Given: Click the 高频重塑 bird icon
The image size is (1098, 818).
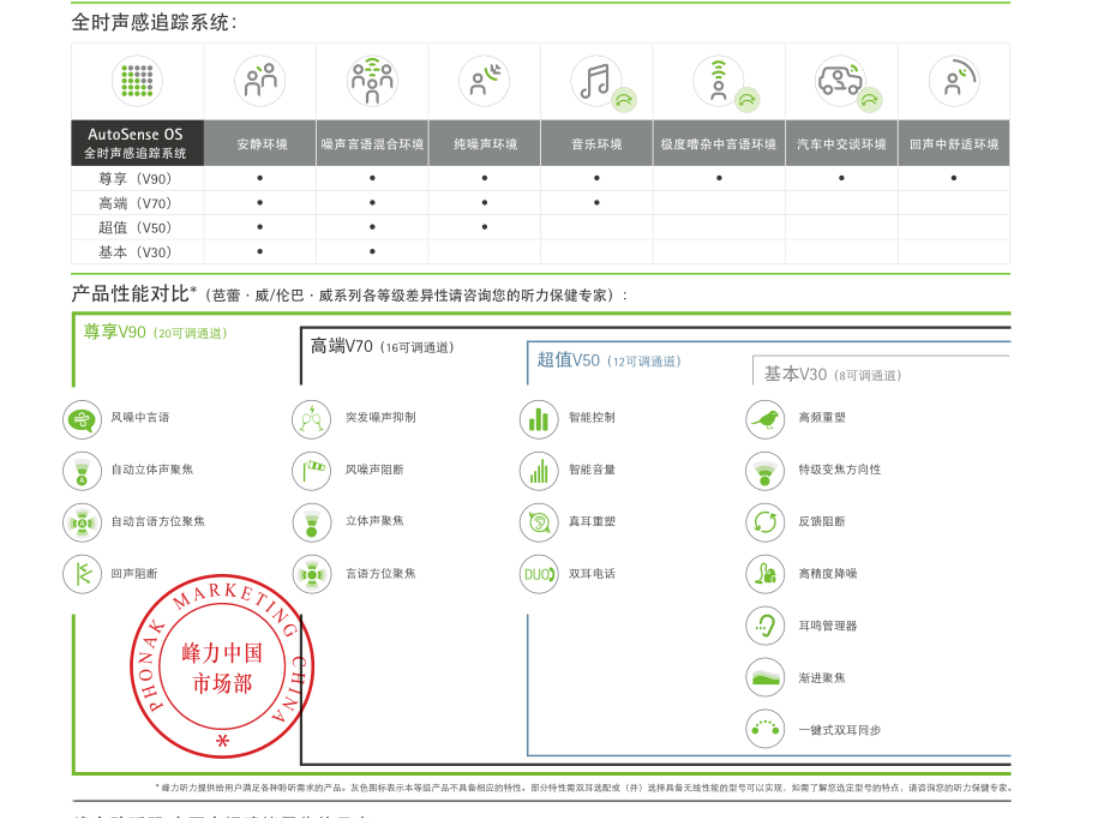Looking at the screenshot, I should 765,420.
